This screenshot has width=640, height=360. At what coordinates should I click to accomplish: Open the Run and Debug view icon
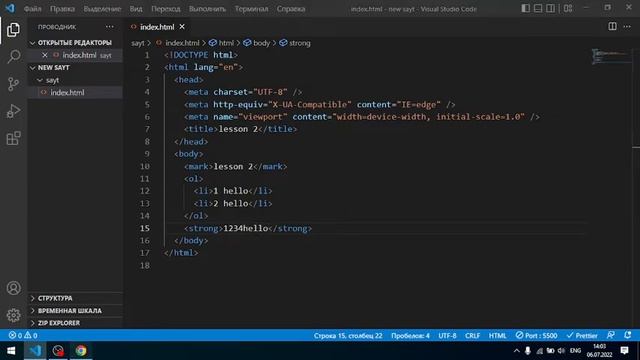[13, 111]
